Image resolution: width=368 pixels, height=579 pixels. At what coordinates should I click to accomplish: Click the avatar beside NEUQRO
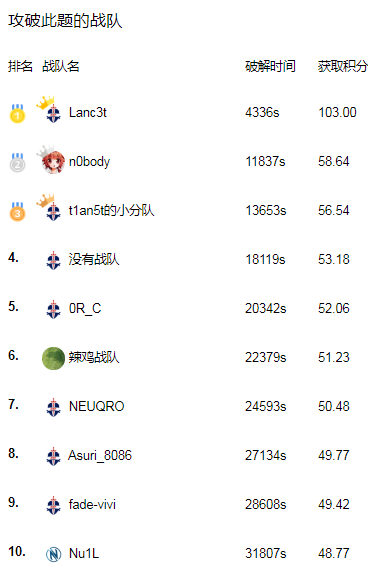(54, 407)
